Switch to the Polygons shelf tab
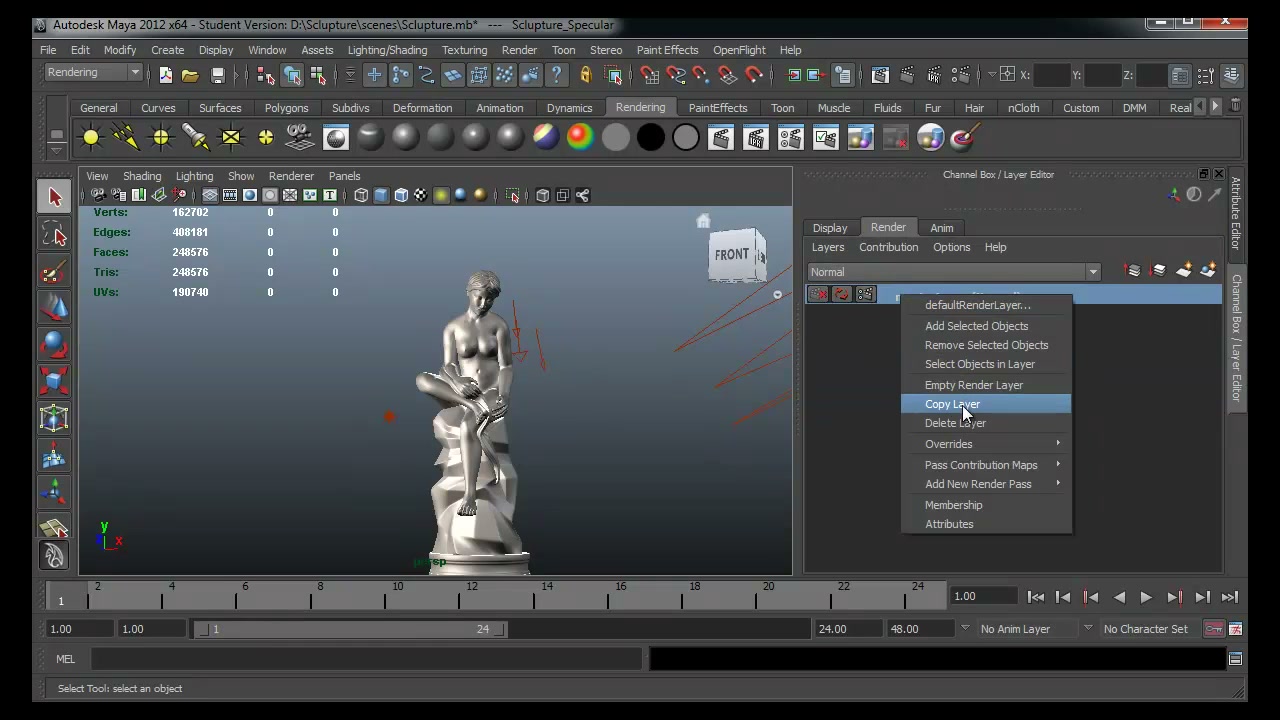The image size is (1280, 720). (286, 108)
